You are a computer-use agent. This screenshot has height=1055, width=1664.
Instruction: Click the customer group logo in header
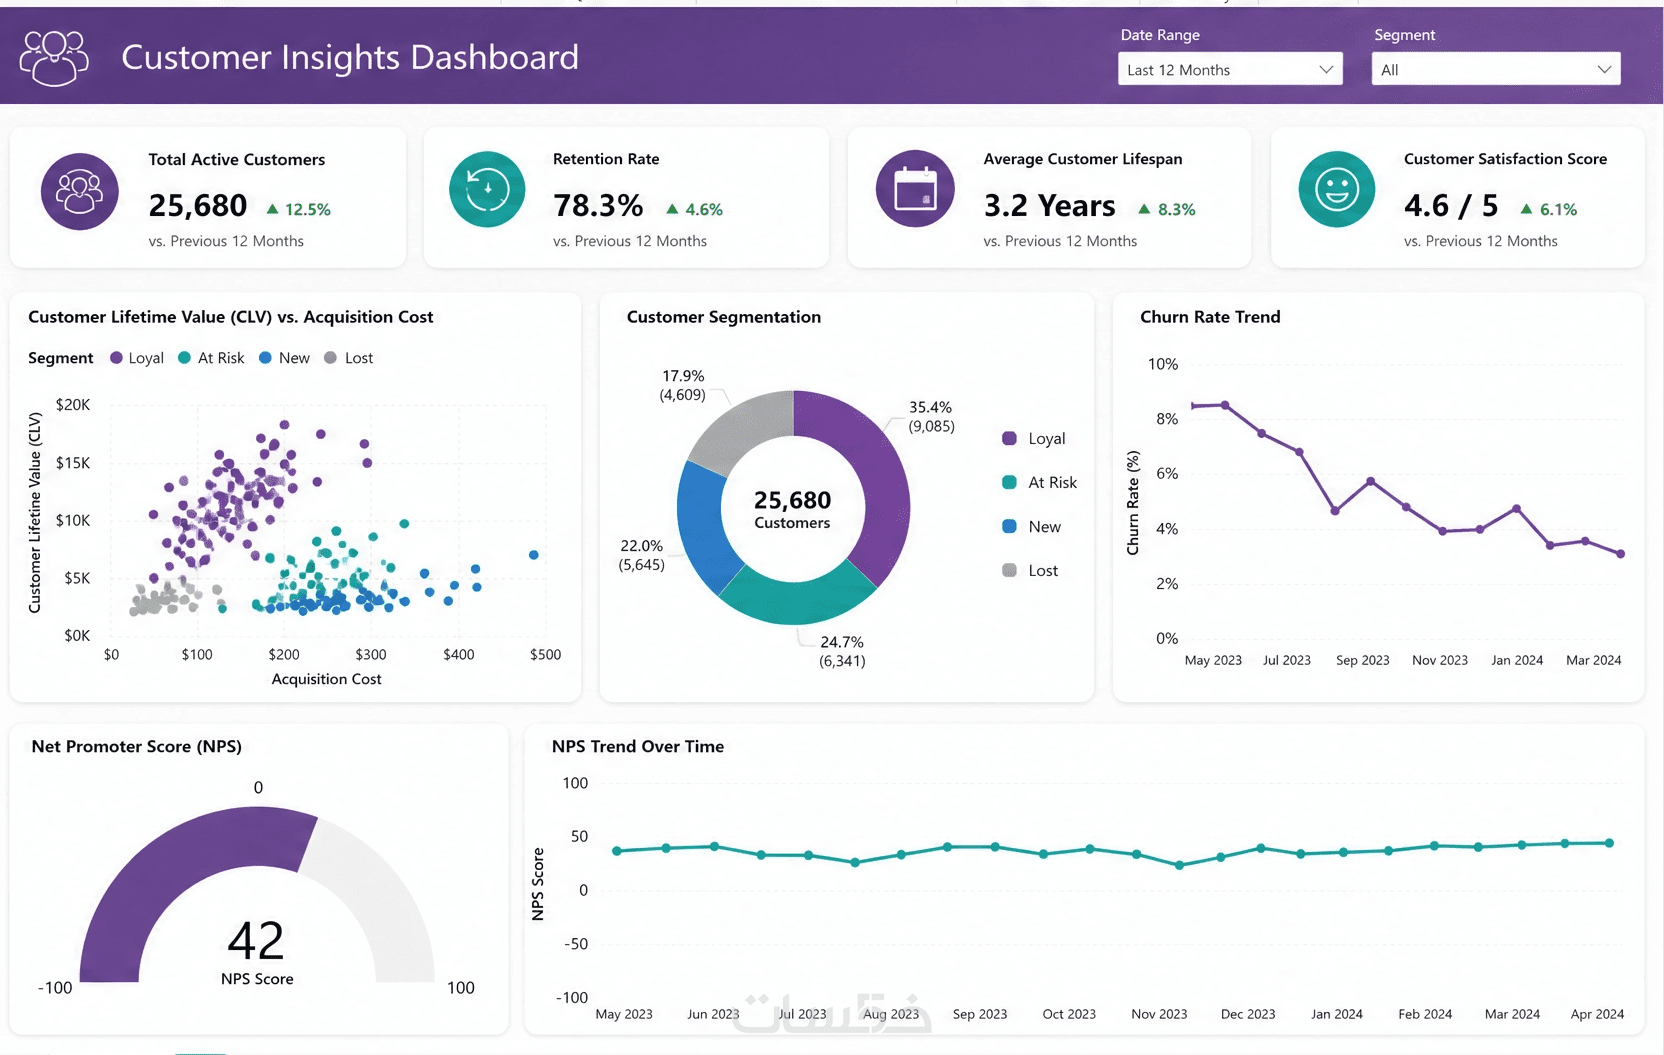tap(55, 58)
